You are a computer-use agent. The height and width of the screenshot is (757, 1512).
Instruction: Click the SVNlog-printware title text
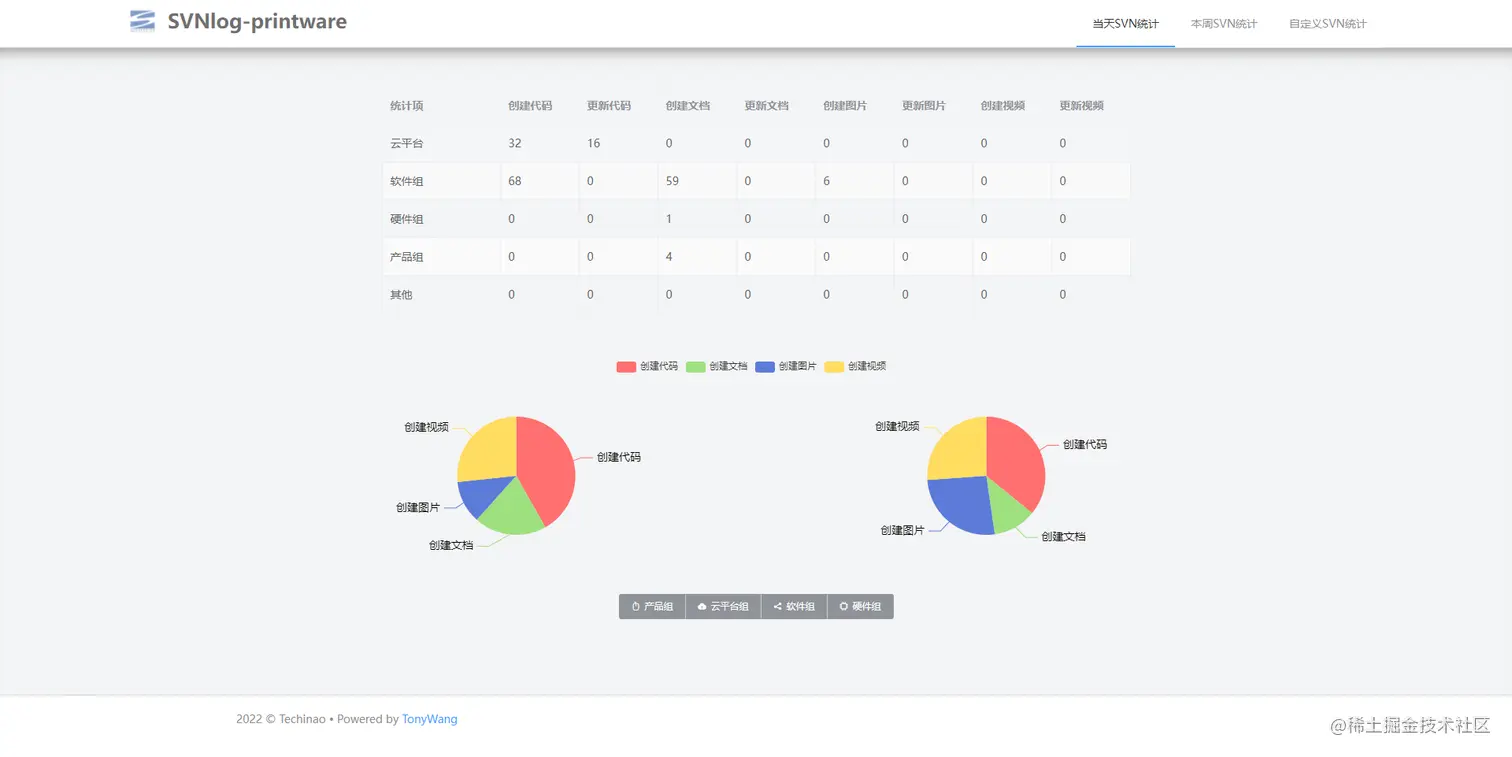pos(257,21)
